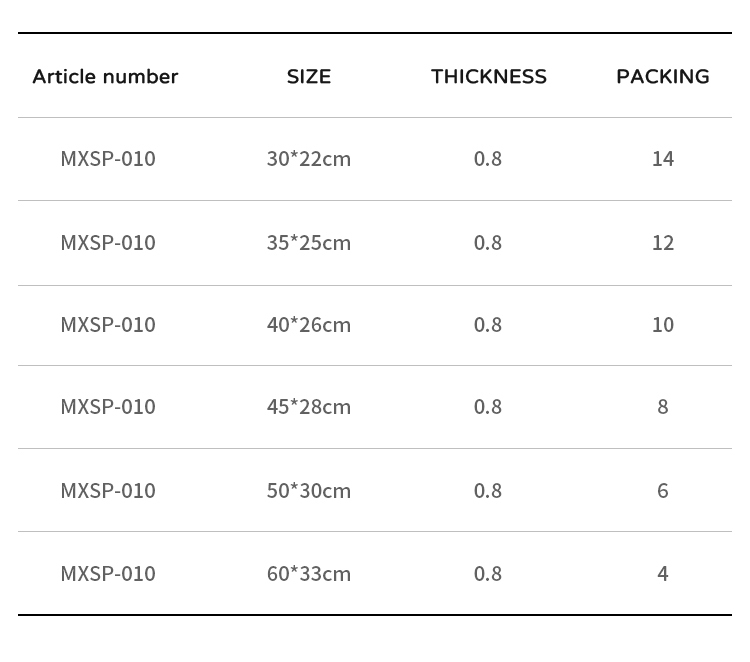This screenshot has width=750, height=662.
Task: Click the packing value 4
Action: [662, 574]
